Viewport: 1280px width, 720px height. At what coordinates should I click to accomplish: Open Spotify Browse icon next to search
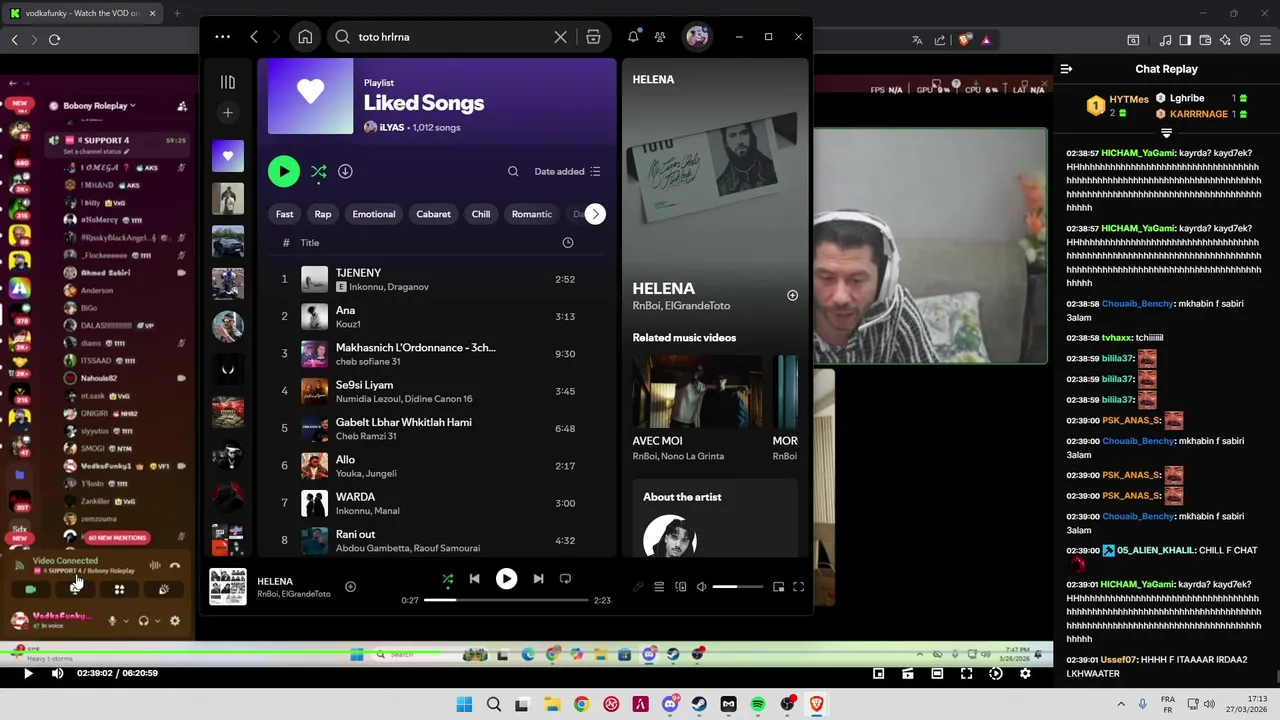(x=593, y=37)
